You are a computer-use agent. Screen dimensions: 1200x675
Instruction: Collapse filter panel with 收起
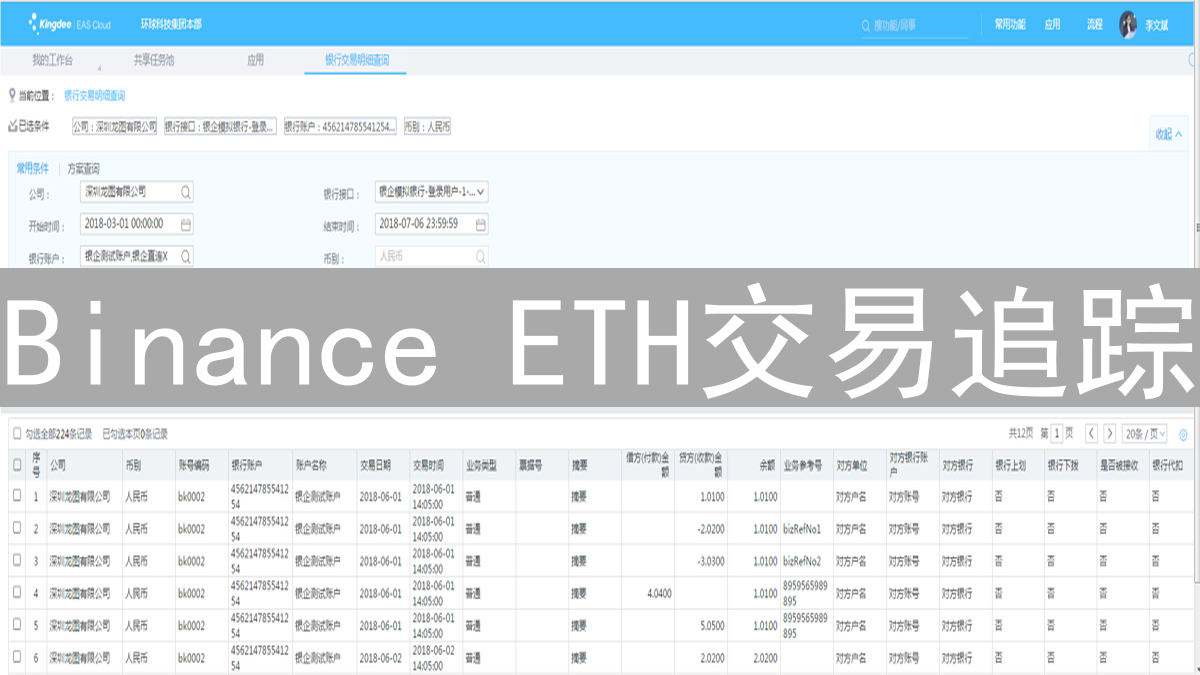(x=1169, y=134)
